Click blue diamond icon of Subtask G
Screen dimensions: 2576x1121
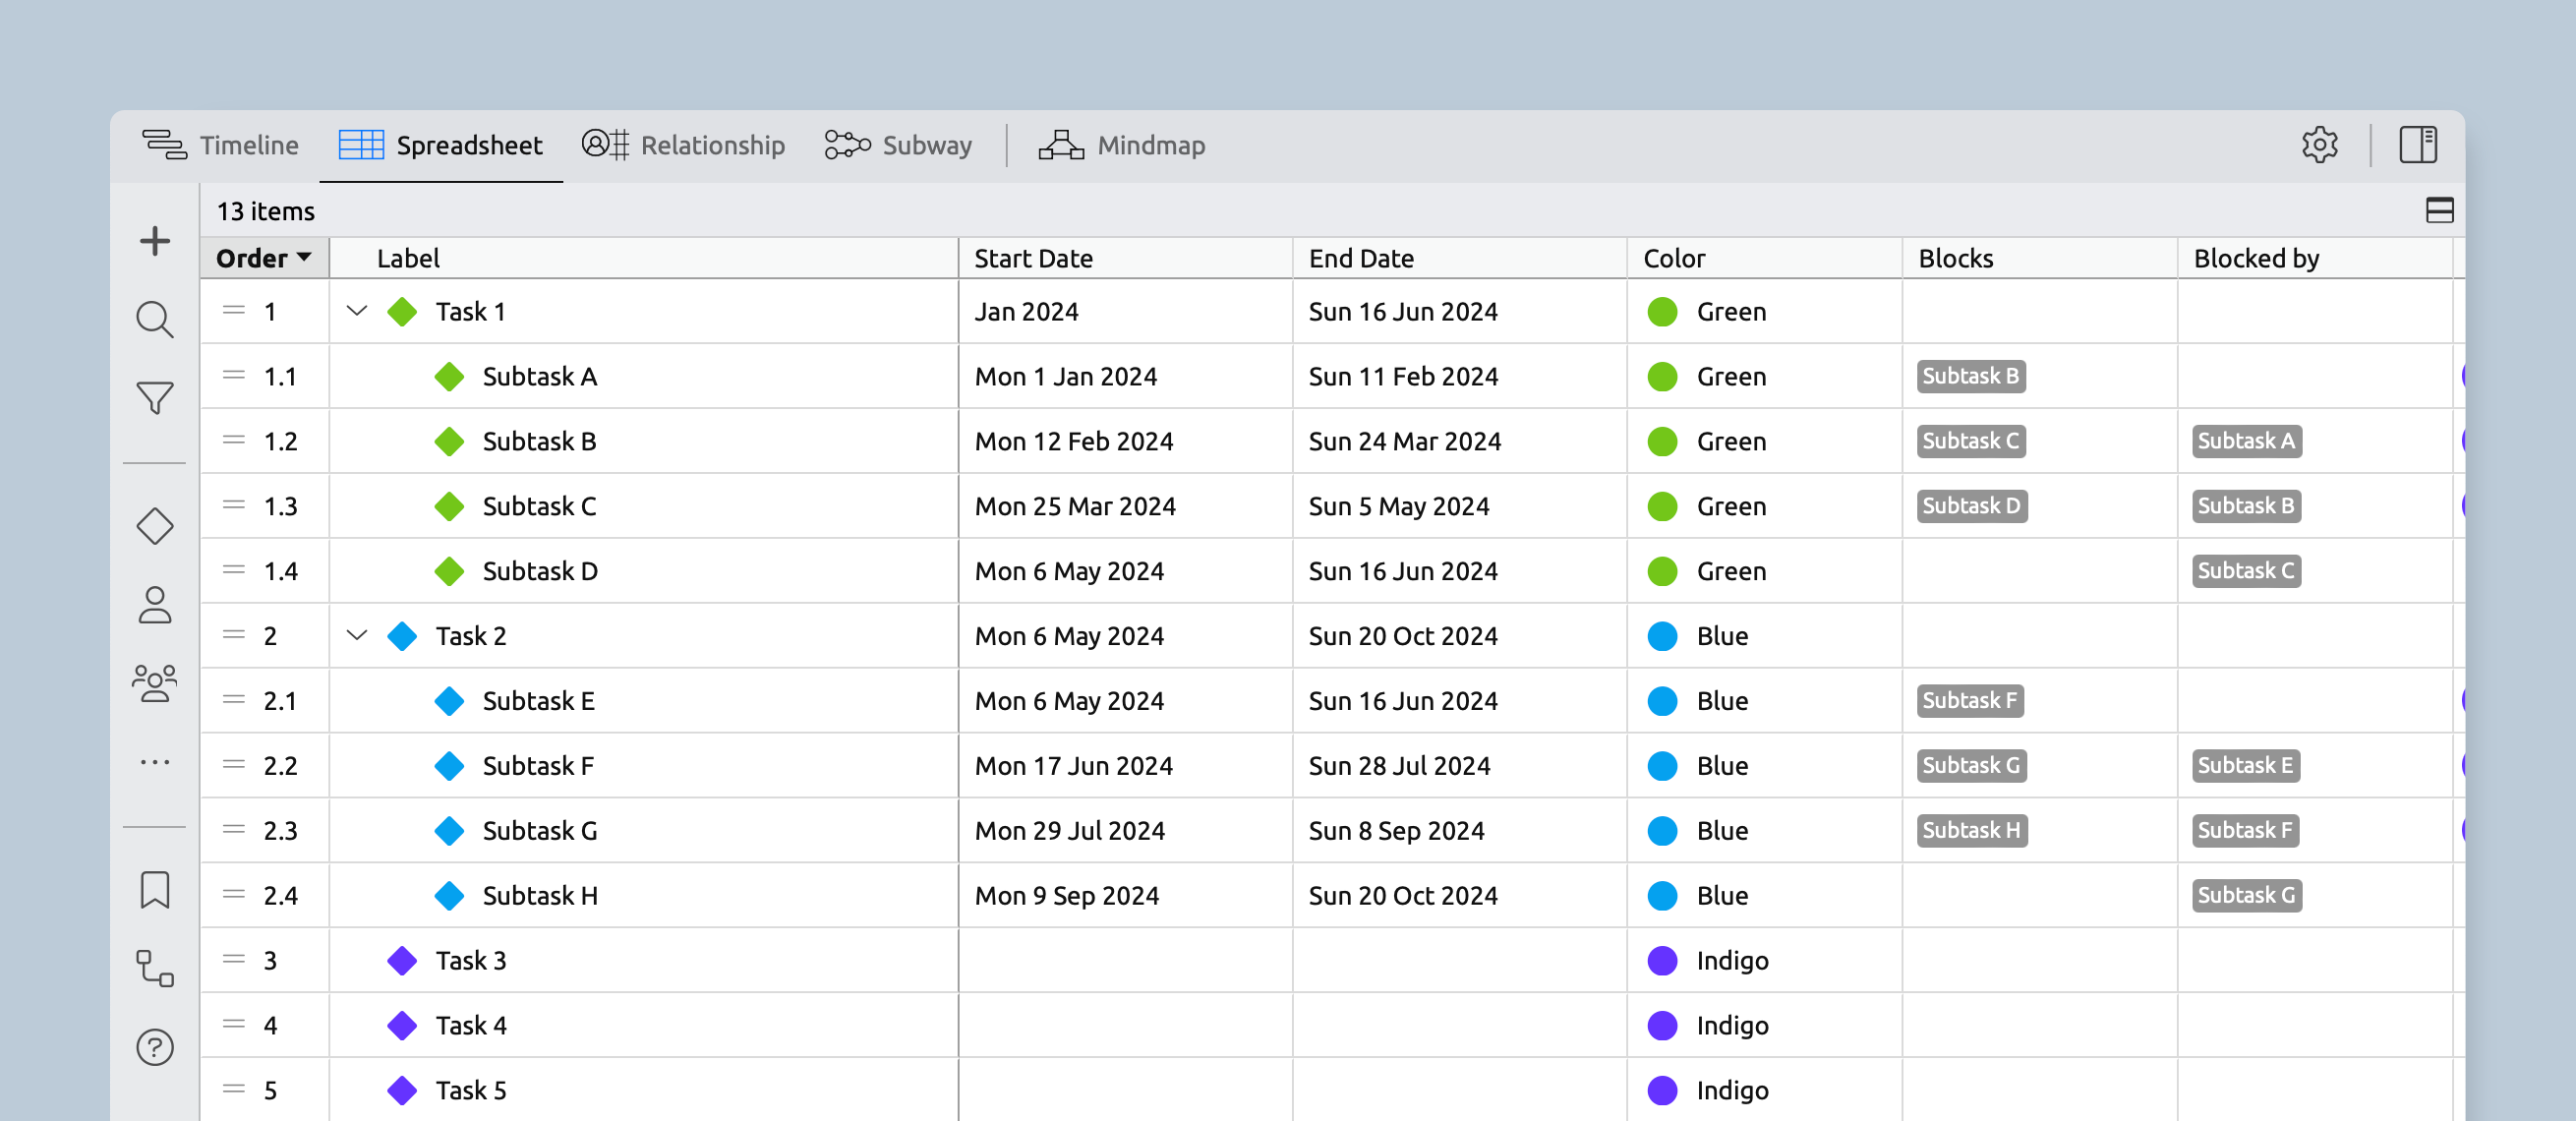[x=449, y=830]
